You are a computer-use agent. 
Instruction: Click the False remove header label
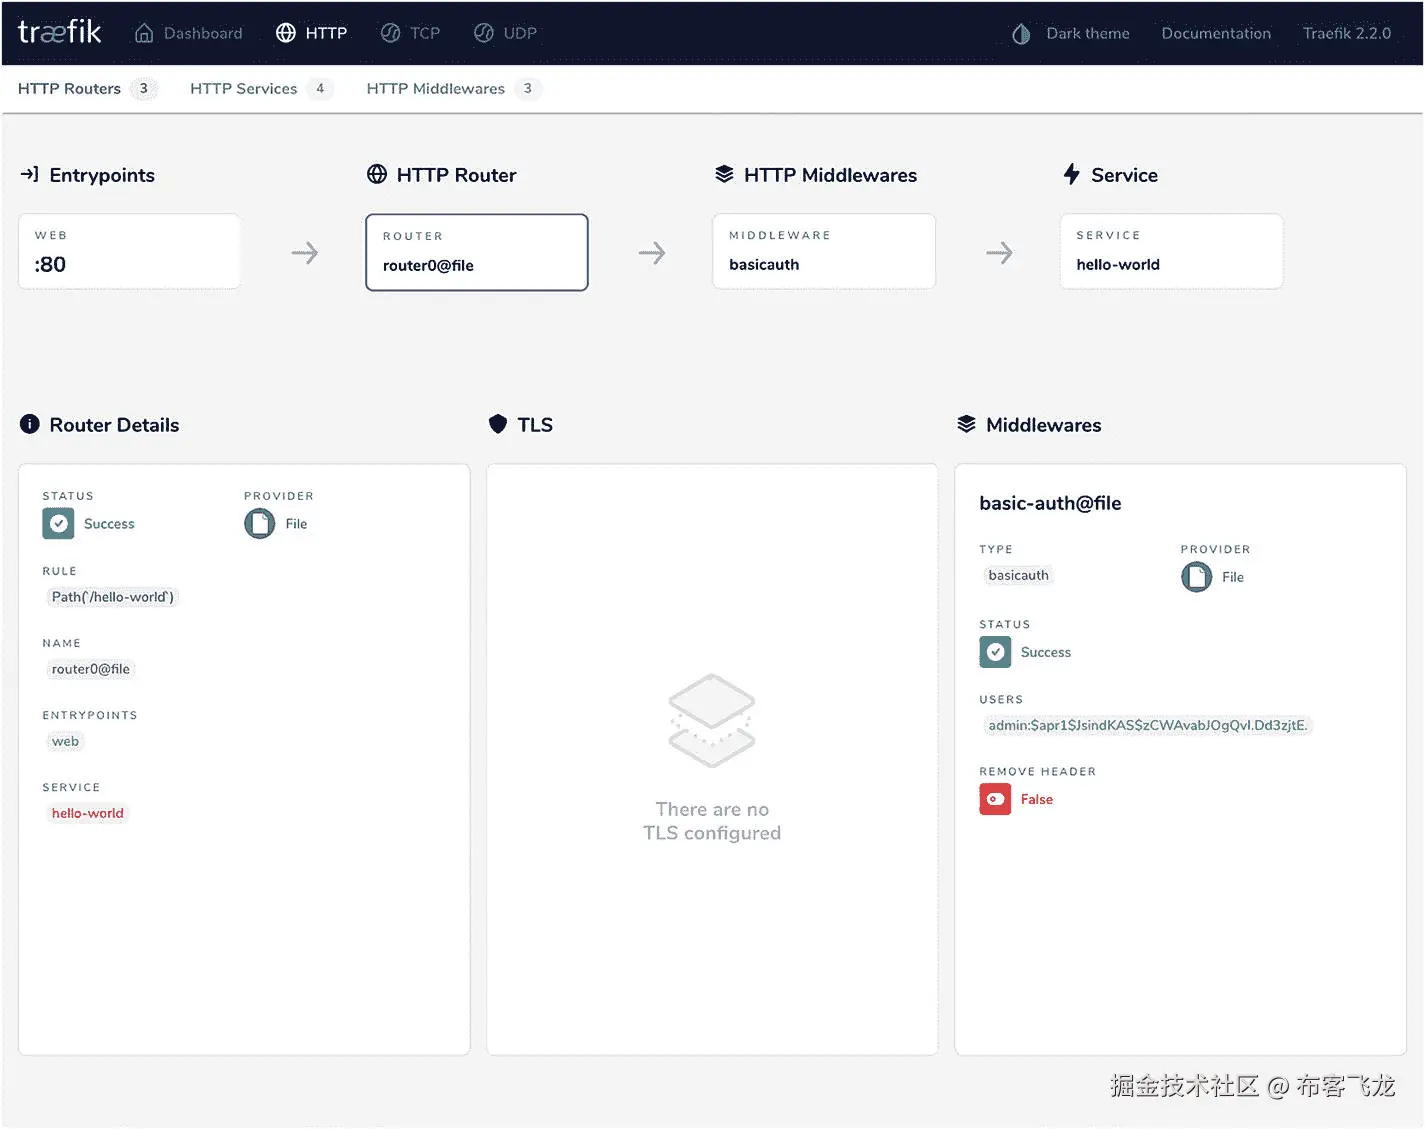[x=1037, y=799]
